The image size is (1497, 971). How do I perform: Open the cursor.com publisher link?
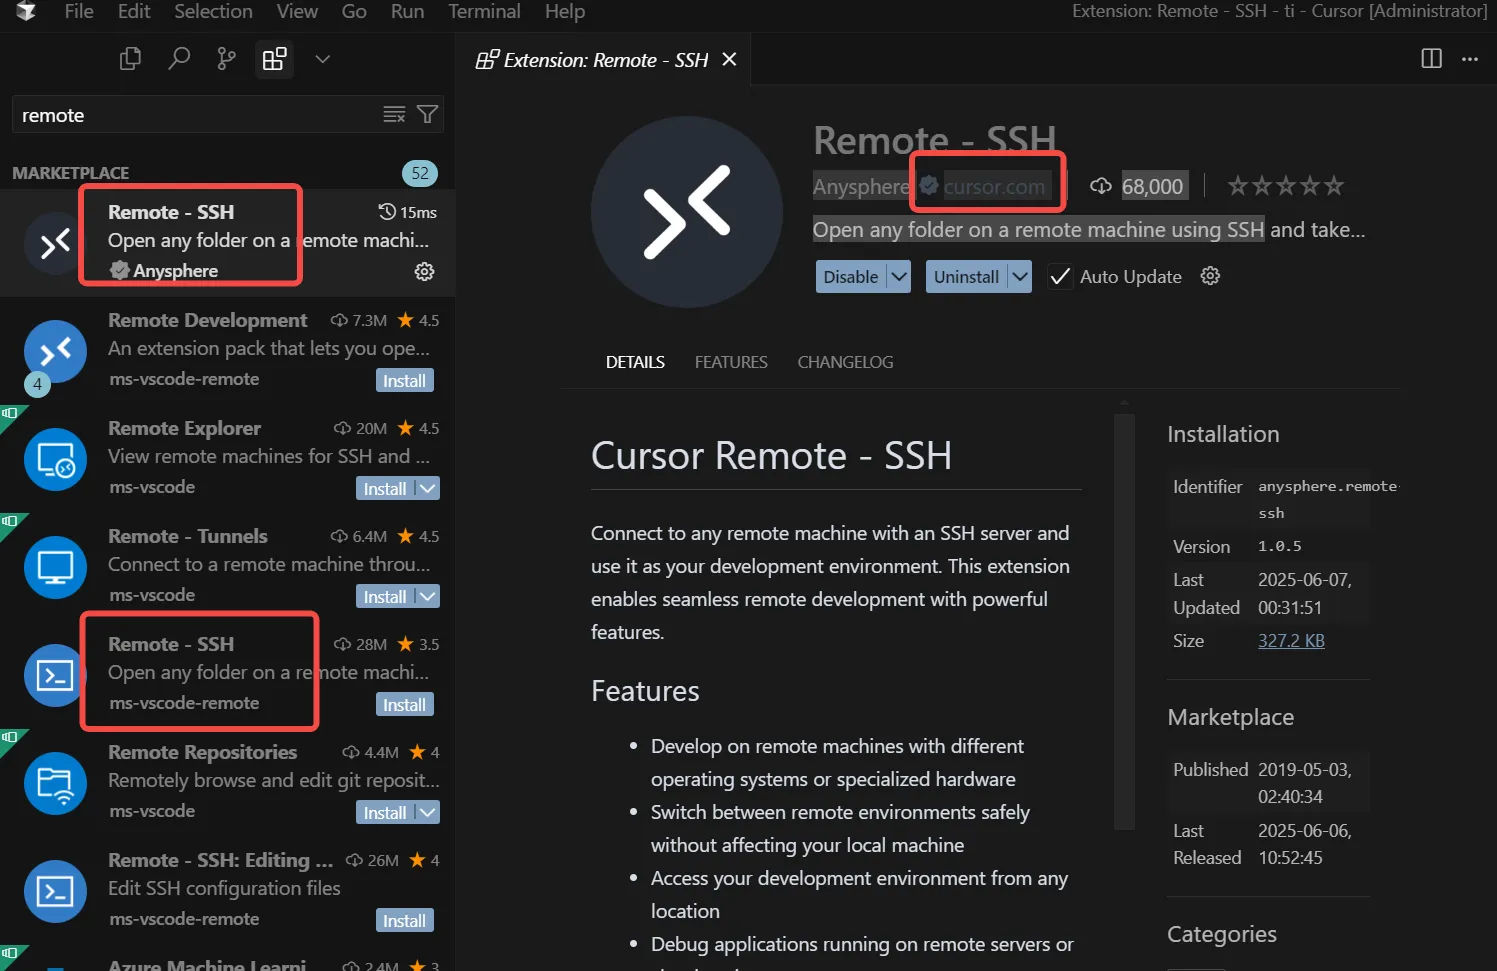(994, 187)
